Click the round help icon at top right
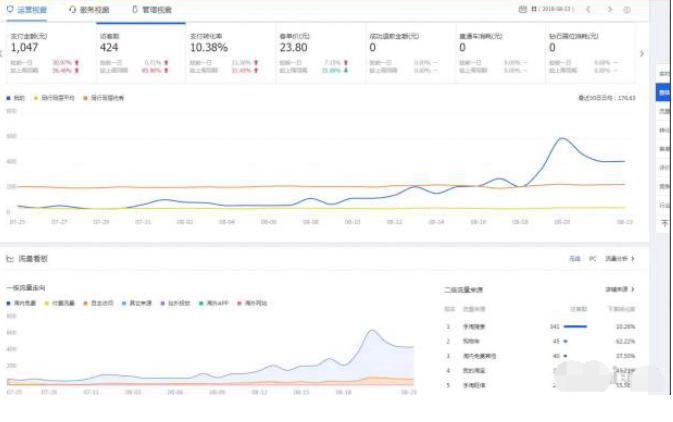The image size is (673, 422). (627, 9)
